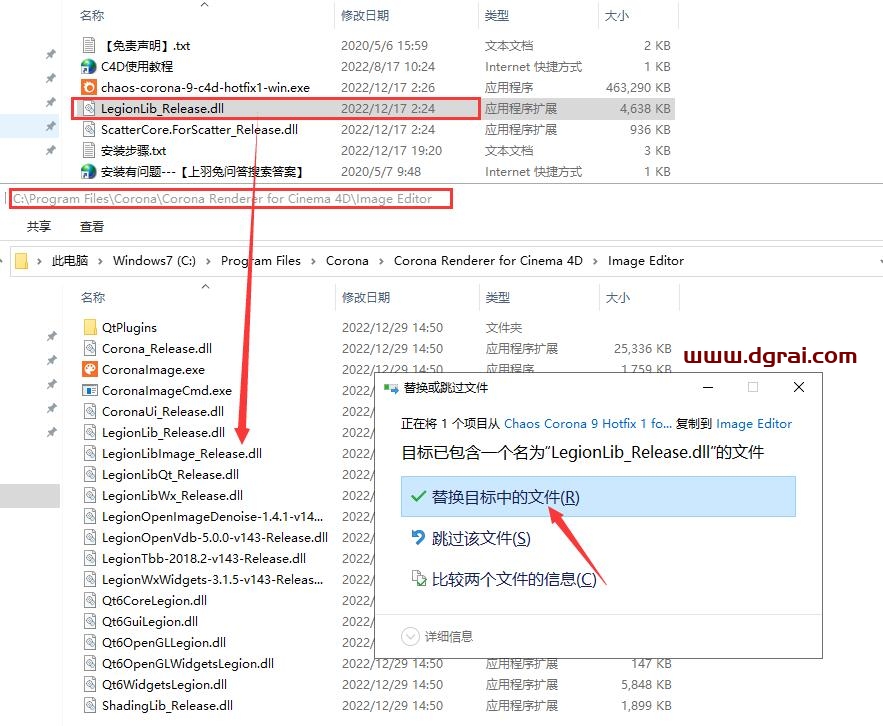Expand 详细信息 in the replace dialog

click(437, 636)
